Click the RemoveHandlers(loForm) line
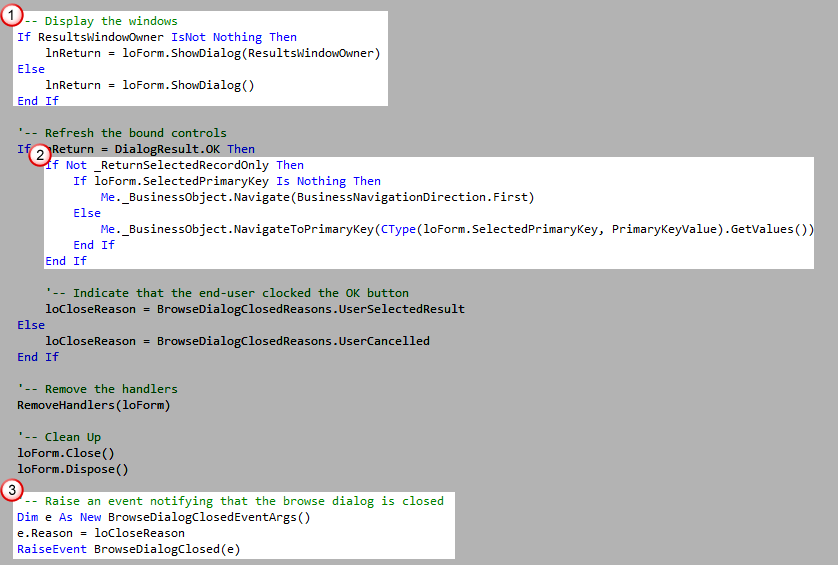 pos(80,405)
